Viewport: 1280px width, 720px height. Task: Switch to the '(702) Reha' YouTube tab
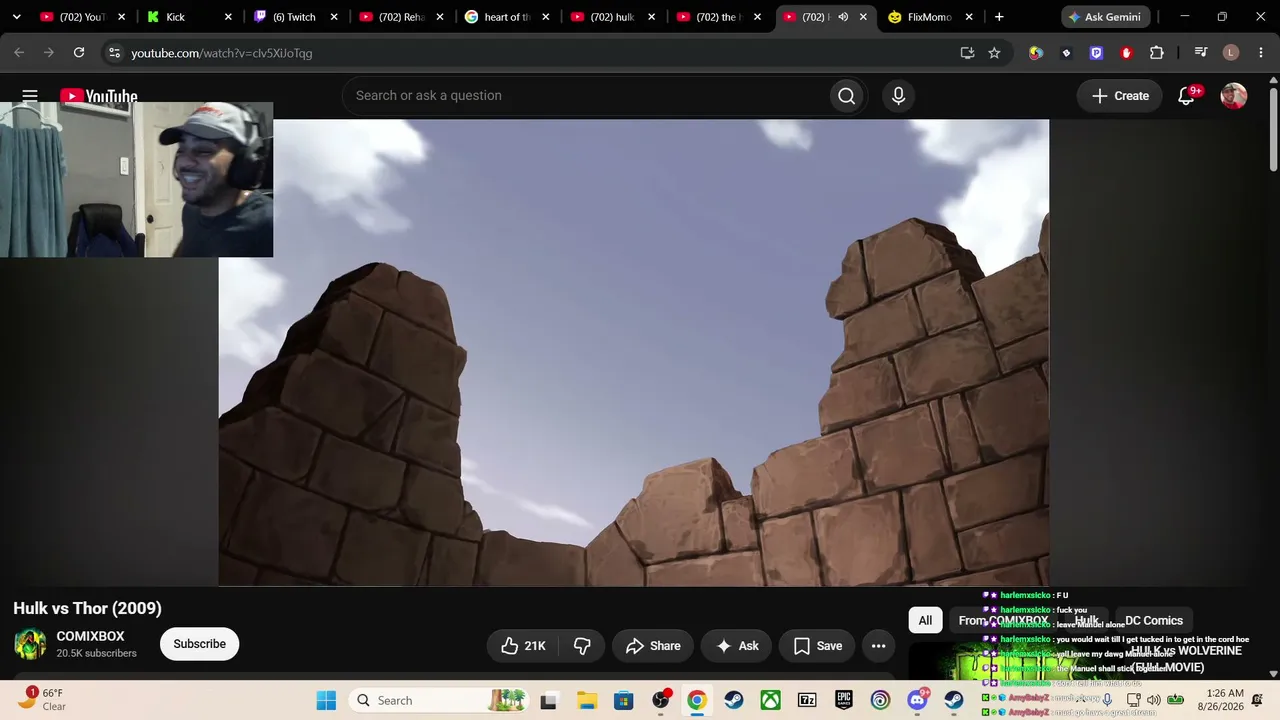[401, 17]
